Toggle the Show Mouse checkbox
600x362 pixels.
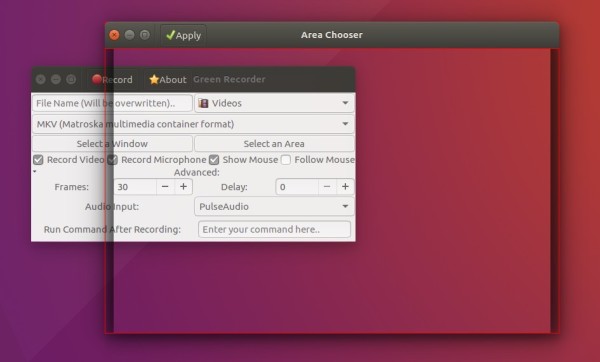[214, 160]
